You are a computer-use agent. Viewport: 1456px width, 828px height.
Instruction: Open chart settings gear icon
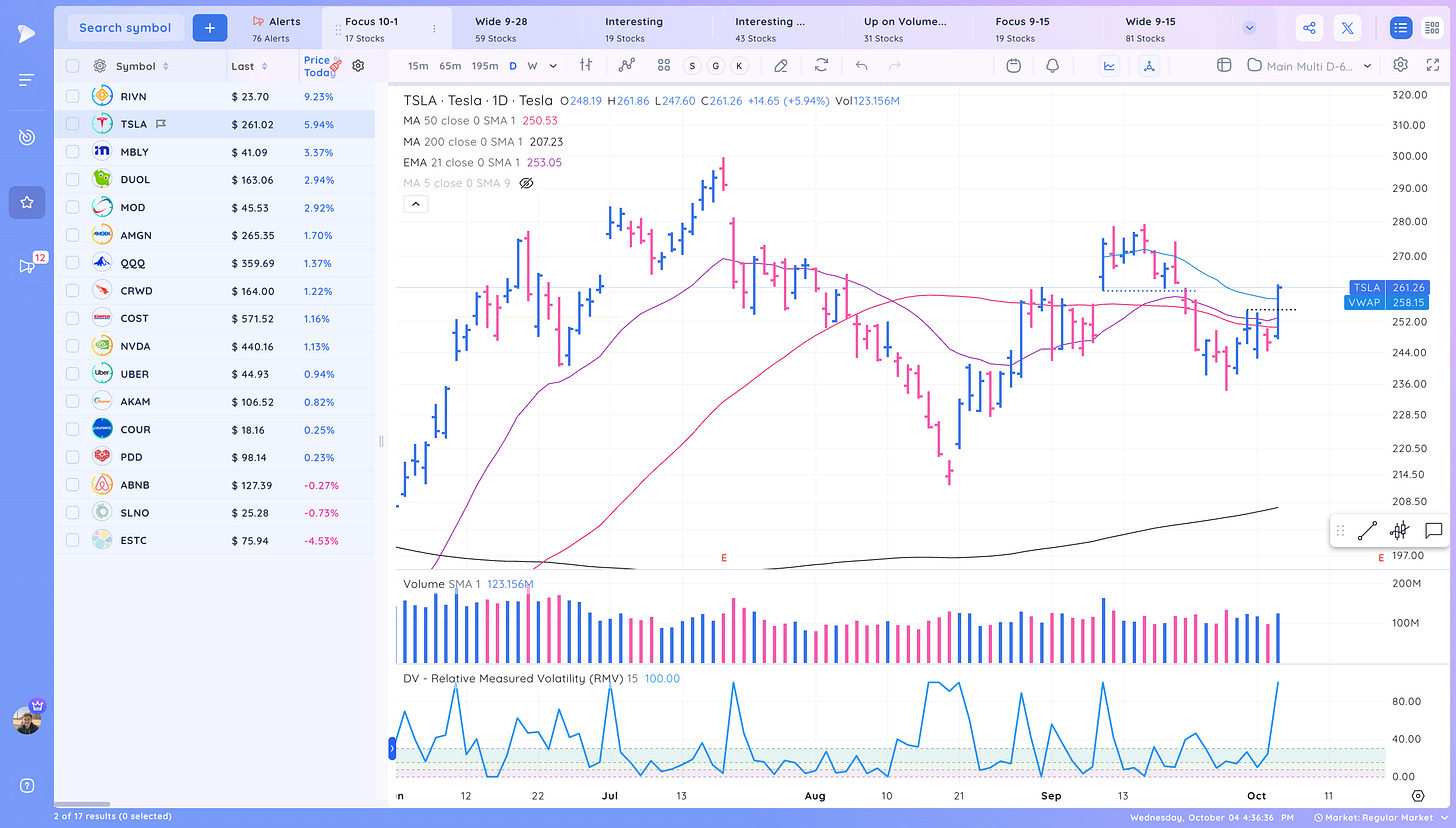(x=1400, y=65)
